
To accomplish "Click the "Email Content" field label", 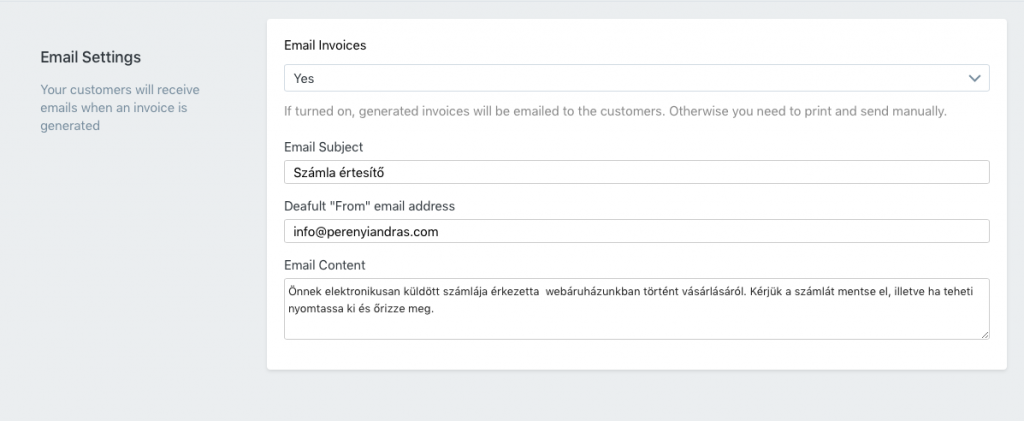I will click(325, 265).
